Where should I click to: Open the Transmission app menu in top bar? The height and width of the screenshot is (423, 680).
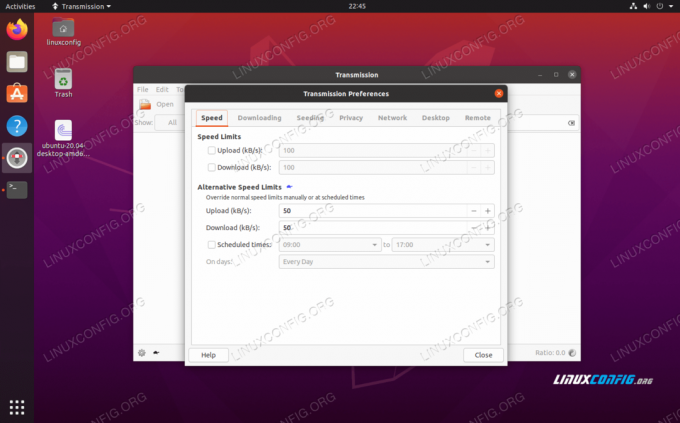tap(81, 6)
